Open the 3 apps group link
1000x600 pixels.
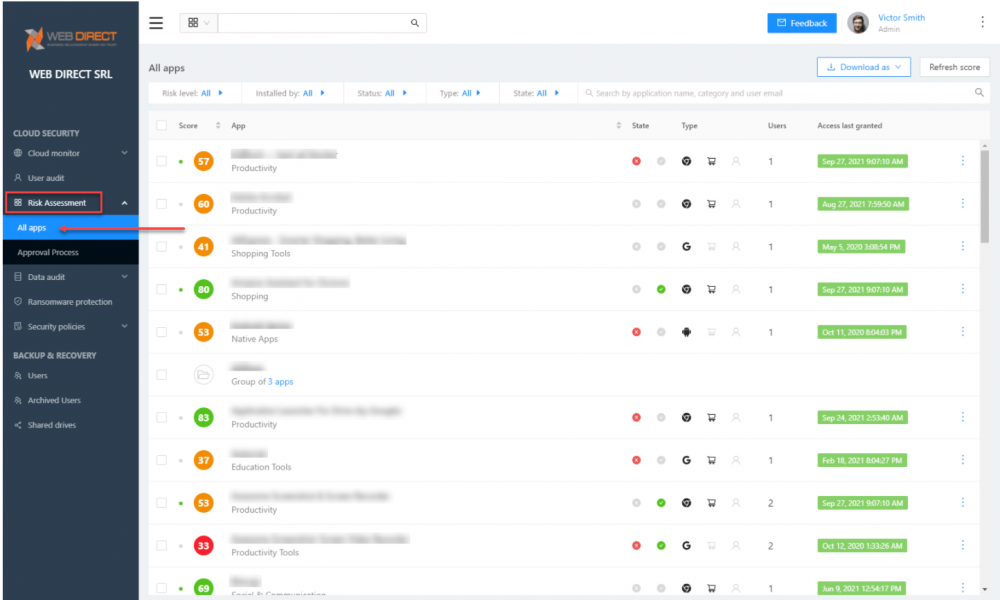[x=281, y=382]
